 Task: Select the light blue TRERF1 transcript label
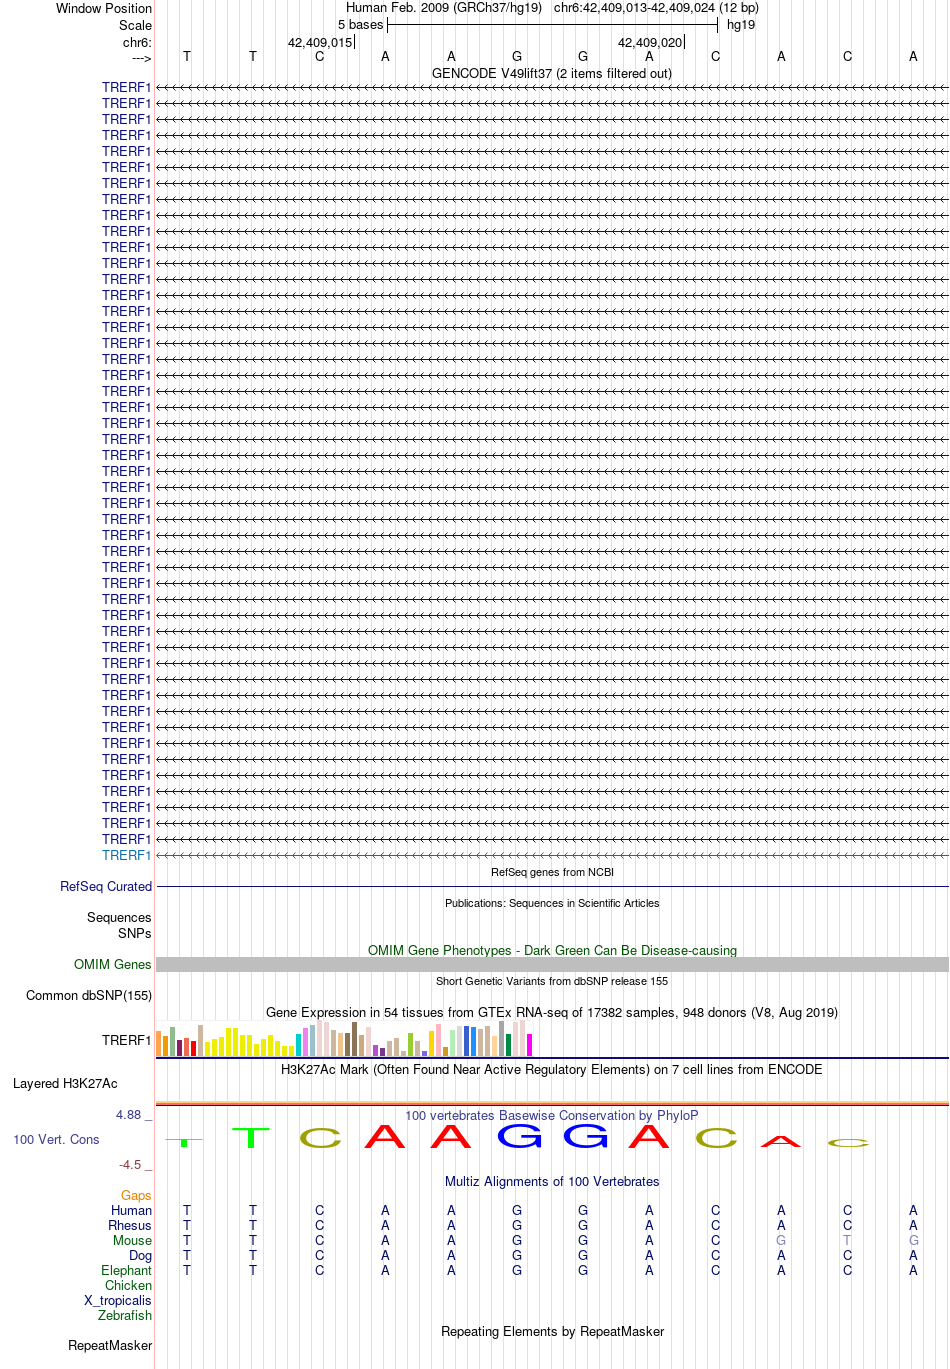pos(127,856)
